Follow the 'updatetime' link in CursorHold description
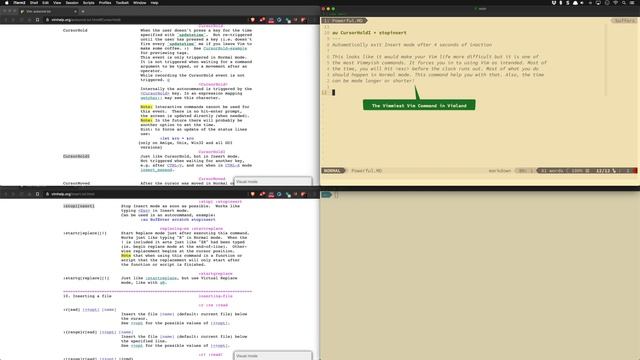Image resolution: width=640 pixels, height=360 pixels. [191, 35]
